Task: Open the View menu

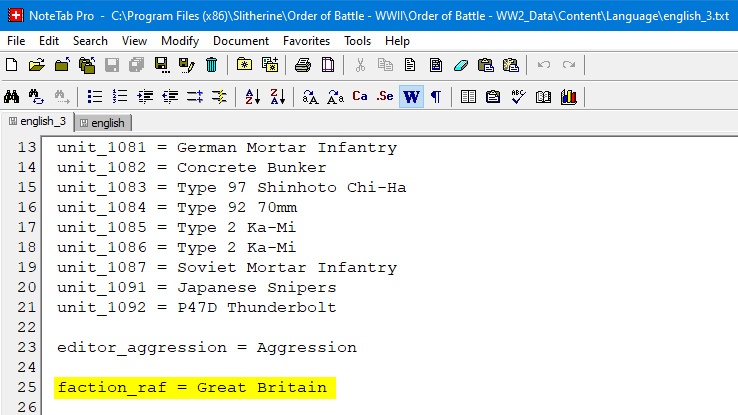Action: (x=134, y=41)
